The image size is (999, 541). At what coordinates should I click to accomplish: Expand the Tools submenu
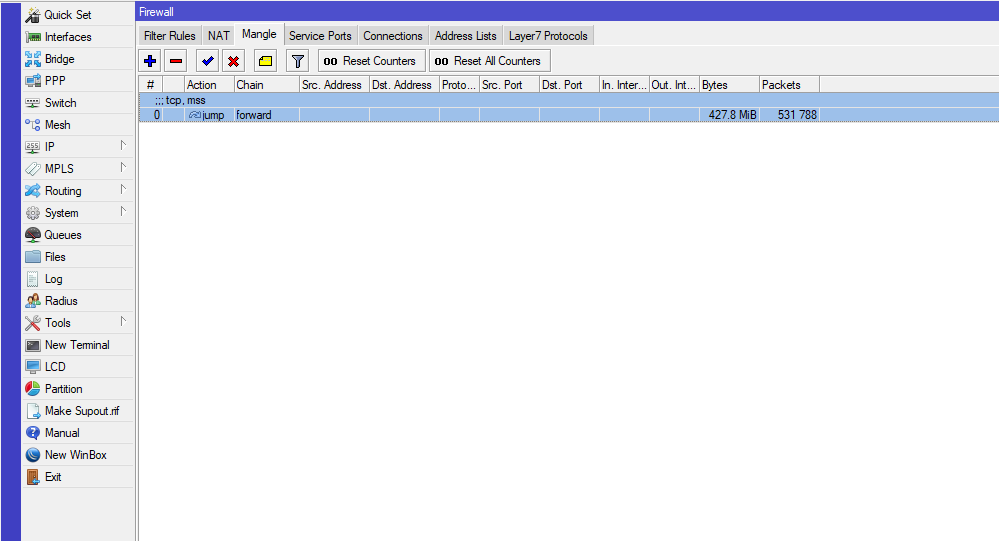(123, 322)
